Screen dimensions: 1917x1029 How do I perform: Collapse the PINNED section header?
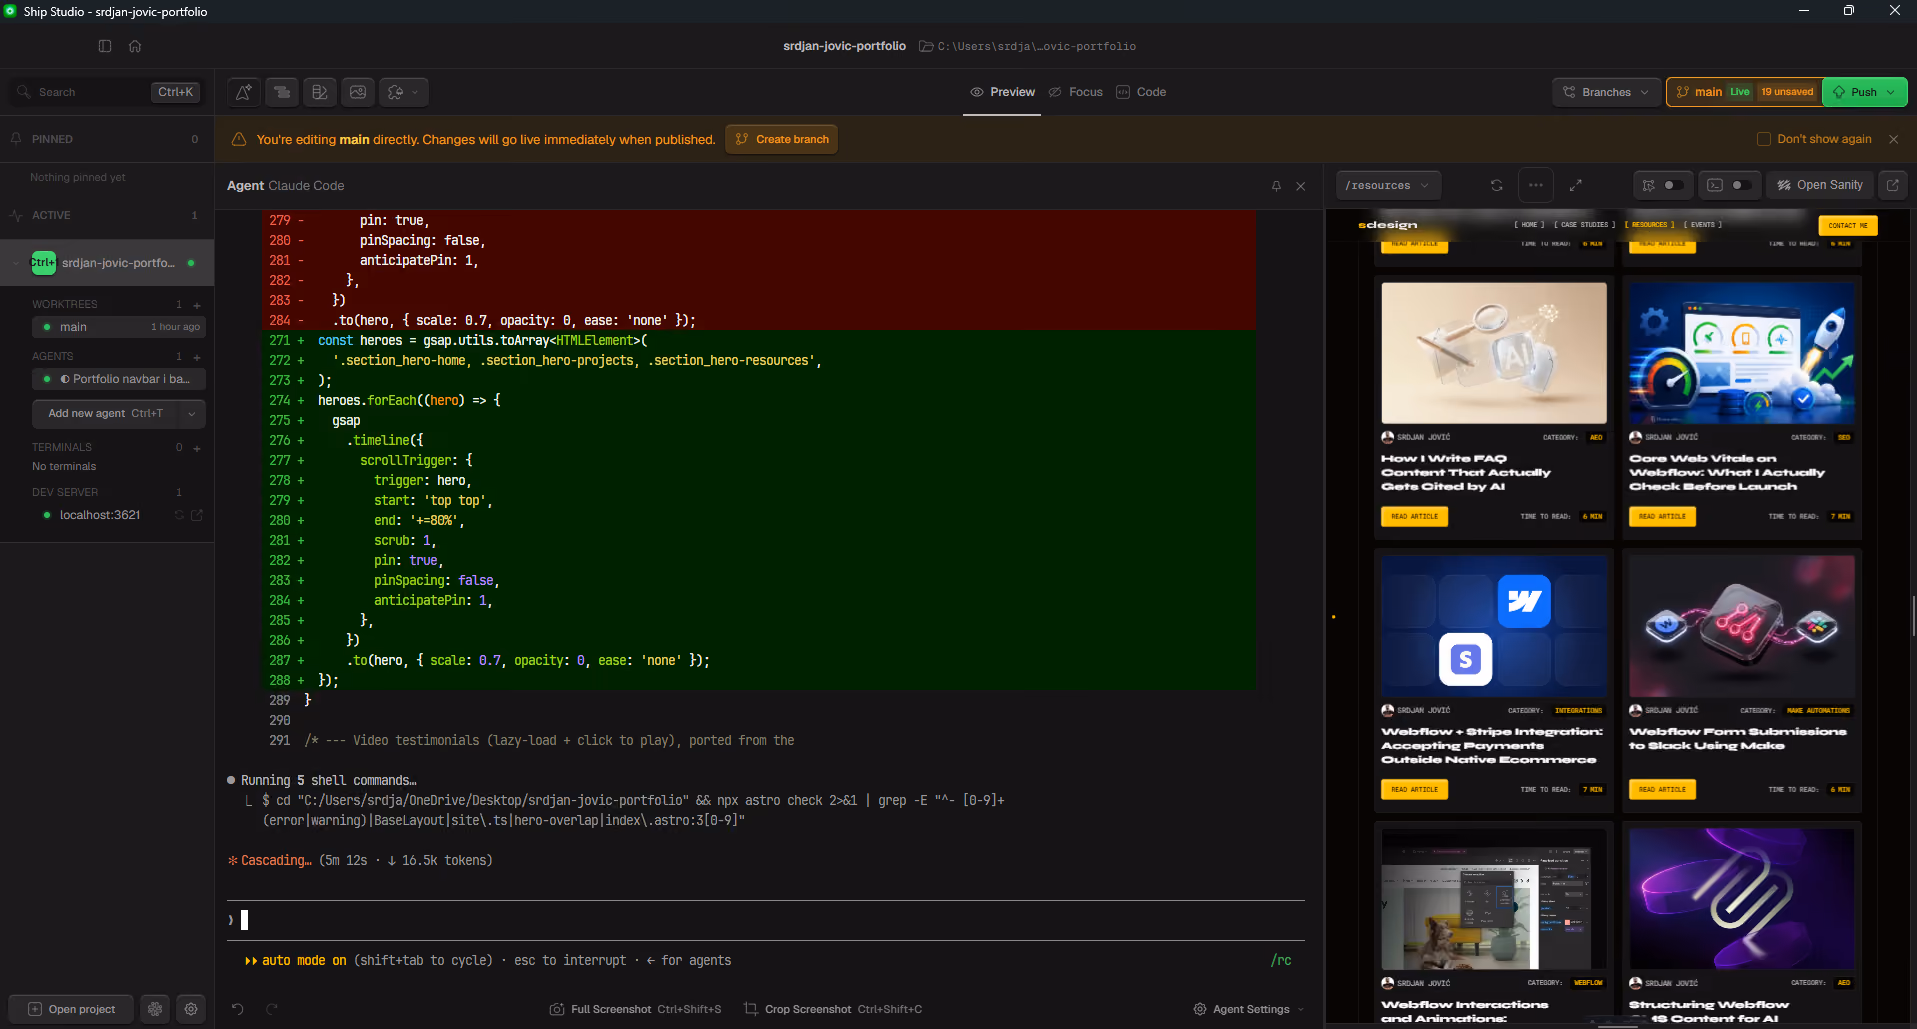[107, 139]
